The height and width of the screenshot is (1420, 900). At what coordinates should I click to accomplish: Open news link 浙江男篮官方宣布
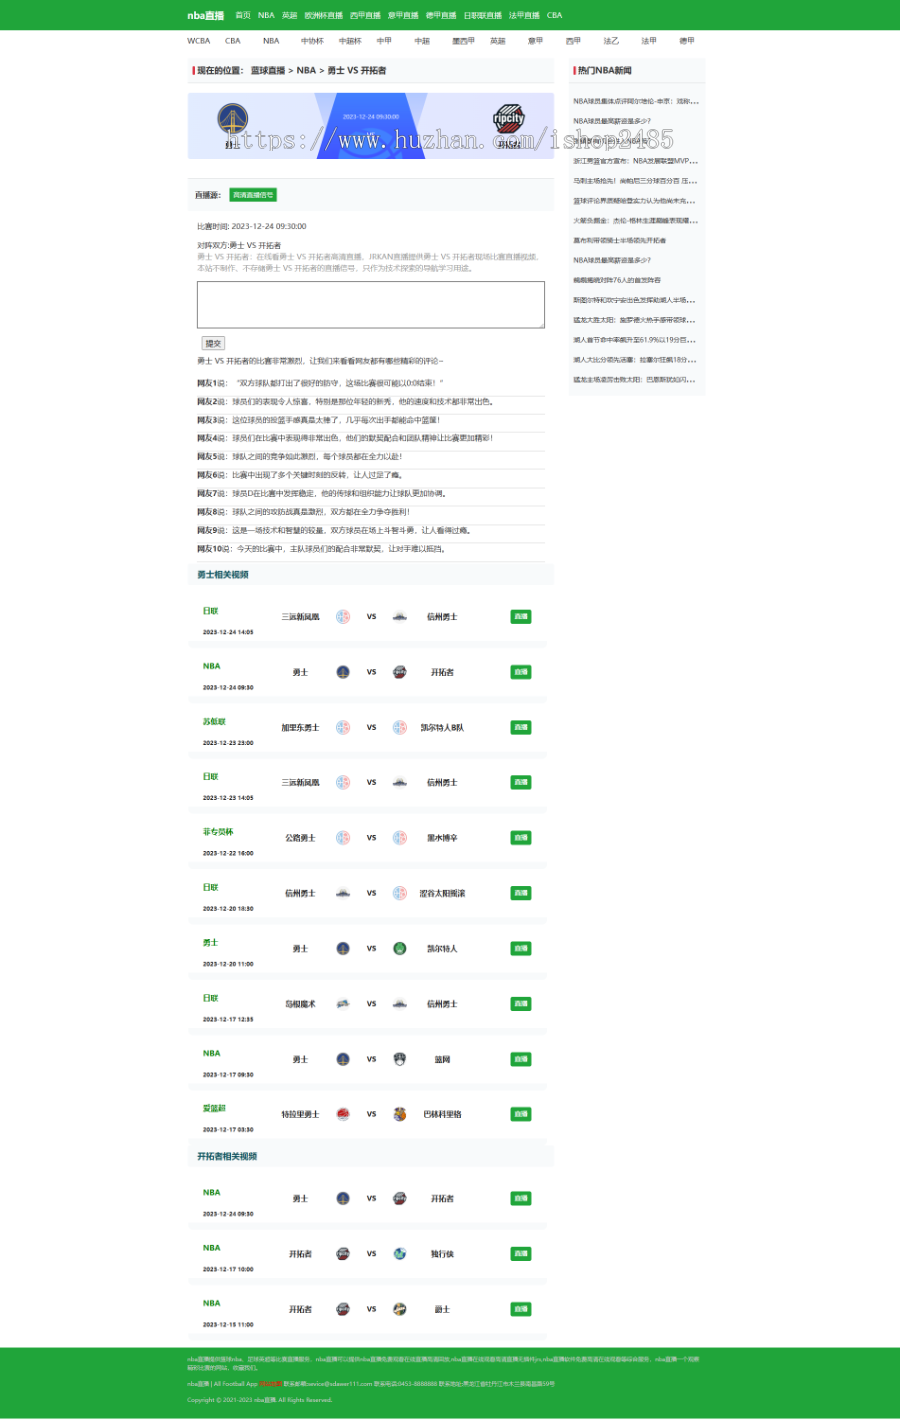(x=635, y=161)
